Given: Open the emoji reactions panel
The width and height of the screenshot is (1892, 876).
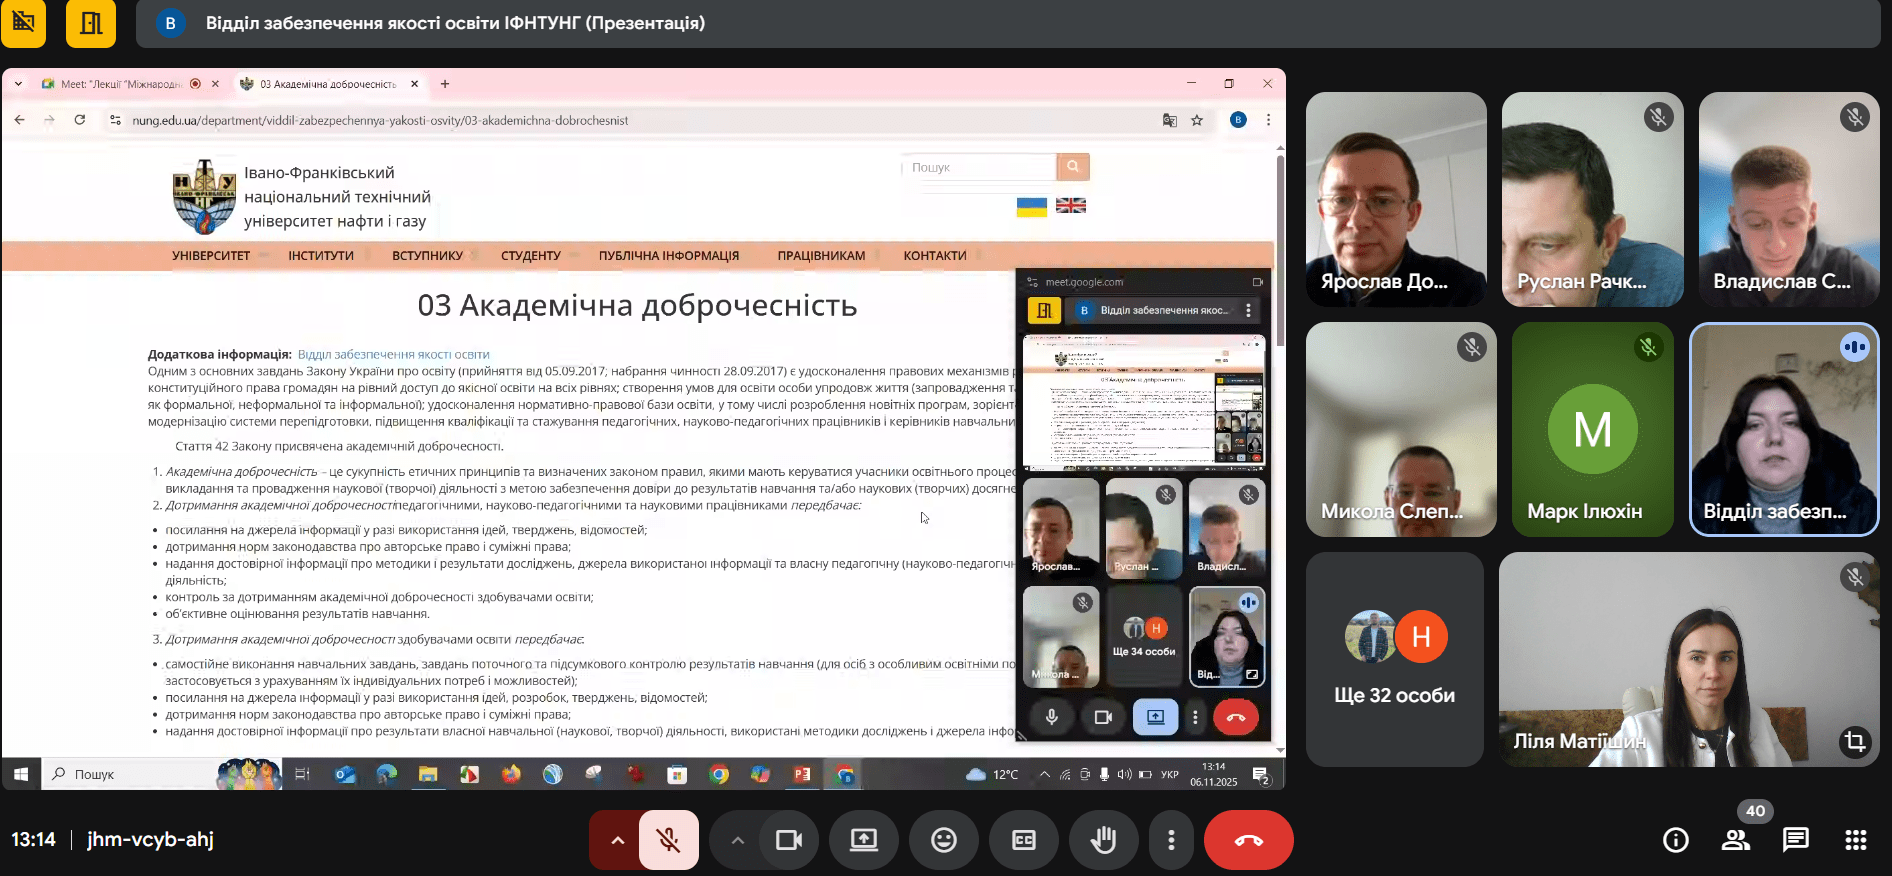Looking at the screenshot, I should [943, 840].
